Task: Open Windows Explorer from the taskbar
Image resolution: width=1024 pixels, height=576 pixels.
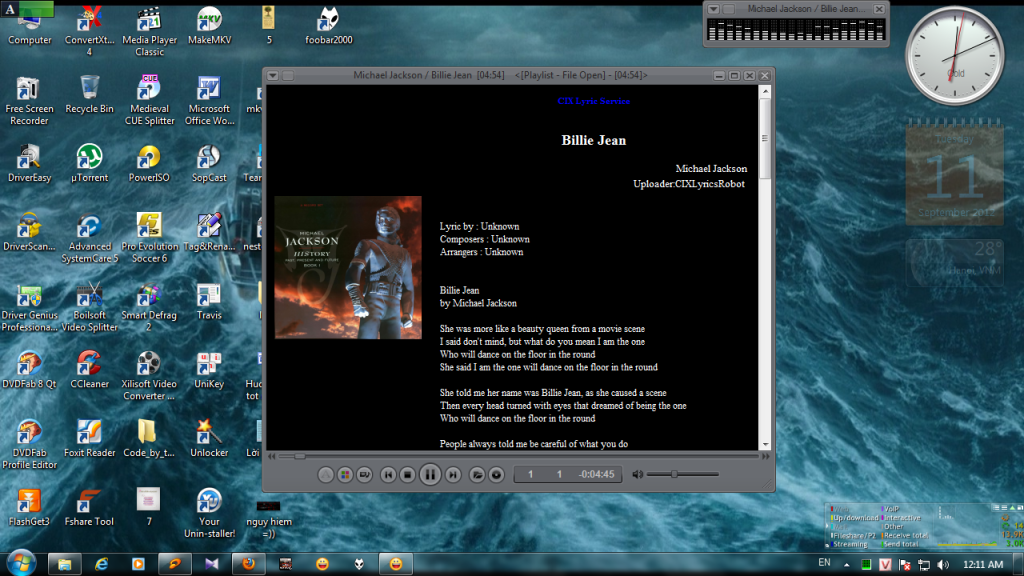Action: coord(64,564)
